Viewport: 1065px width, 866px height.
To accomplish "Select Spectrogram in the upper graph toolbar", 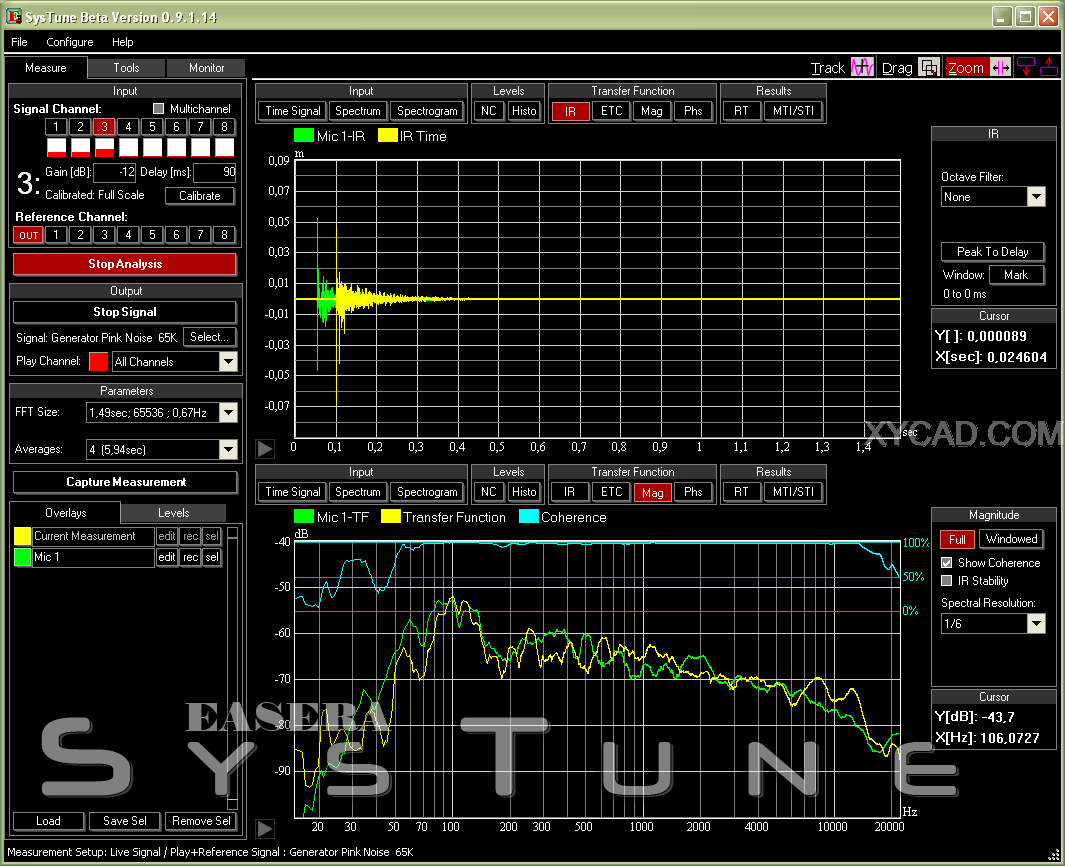I will pos(427,111).
